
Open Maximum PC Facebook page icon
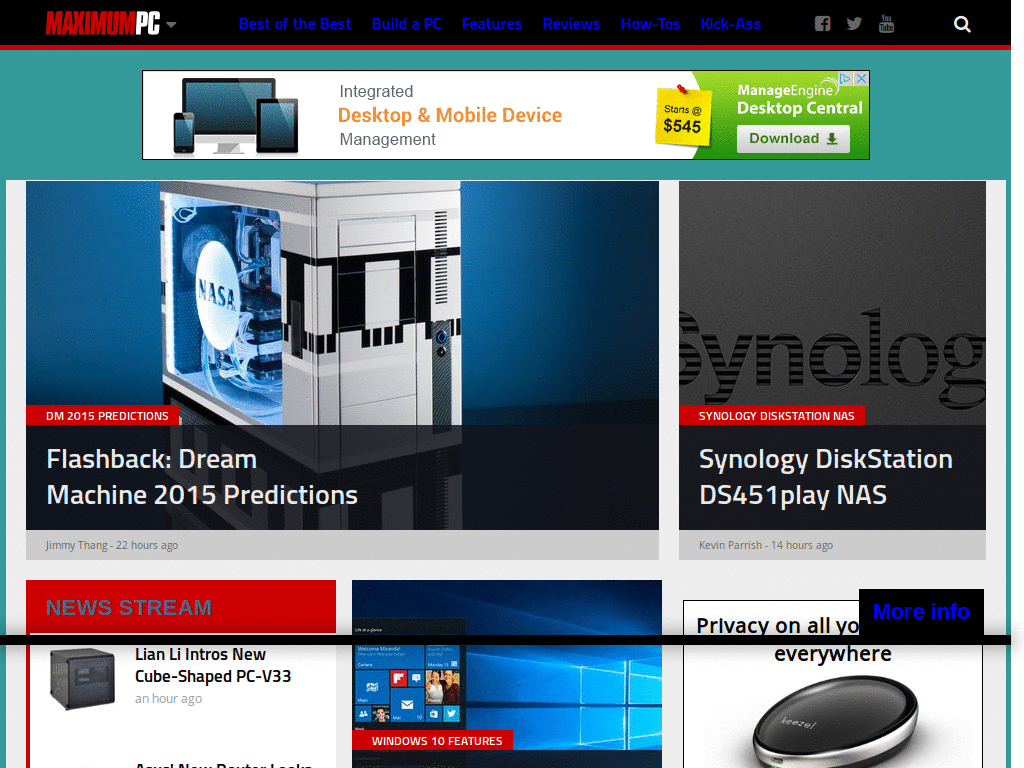tap(822, 24)
